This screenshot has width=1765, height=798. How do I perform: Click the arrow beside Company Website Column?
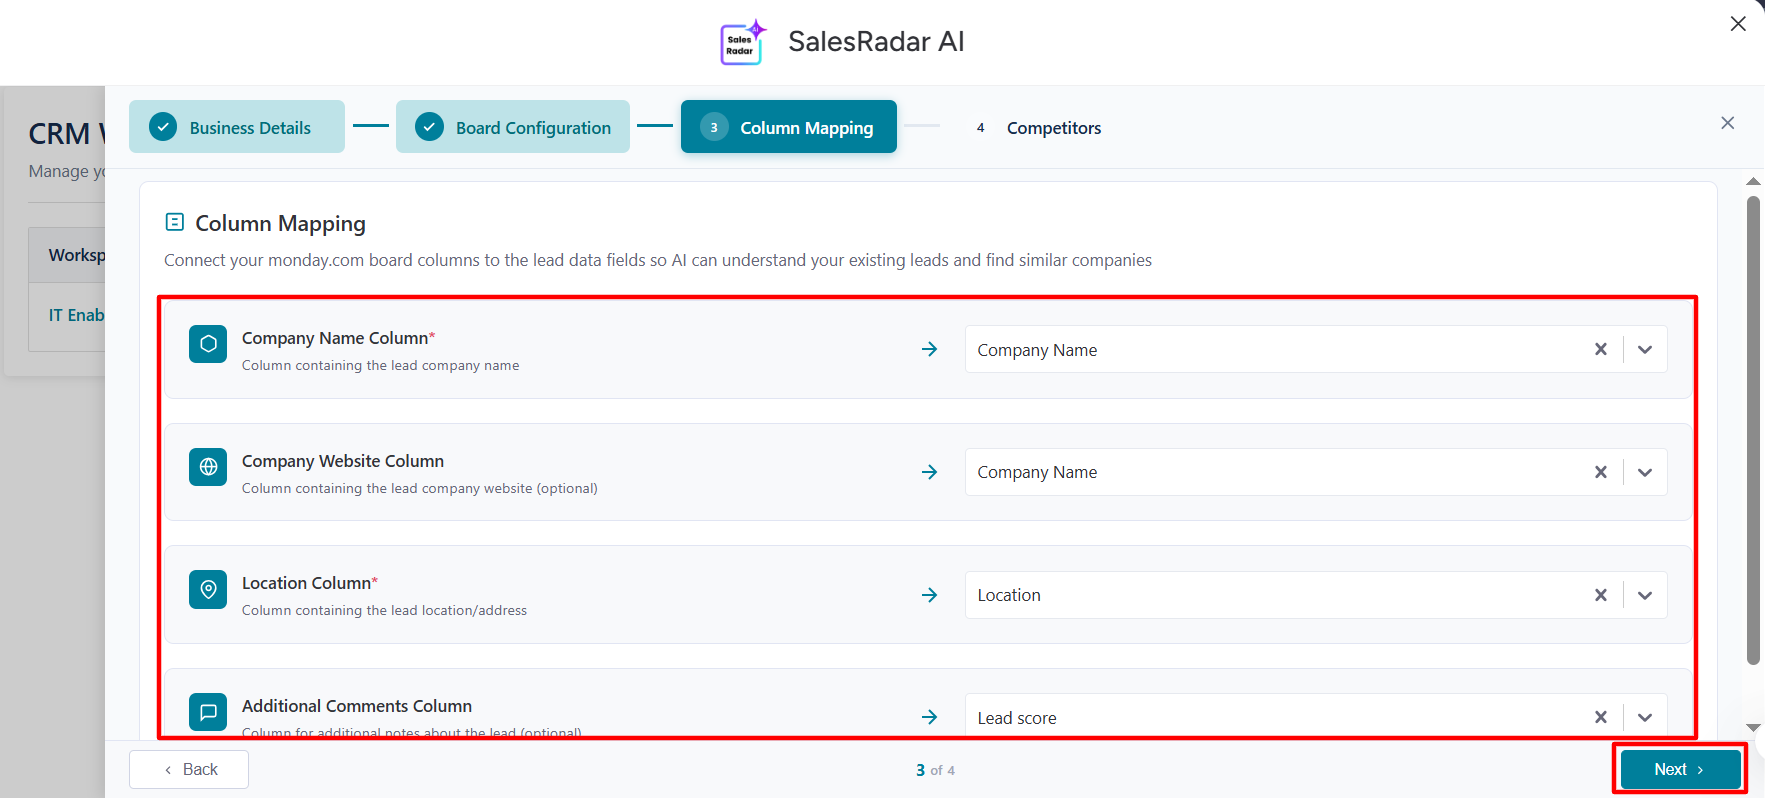[x=930, y=472]
